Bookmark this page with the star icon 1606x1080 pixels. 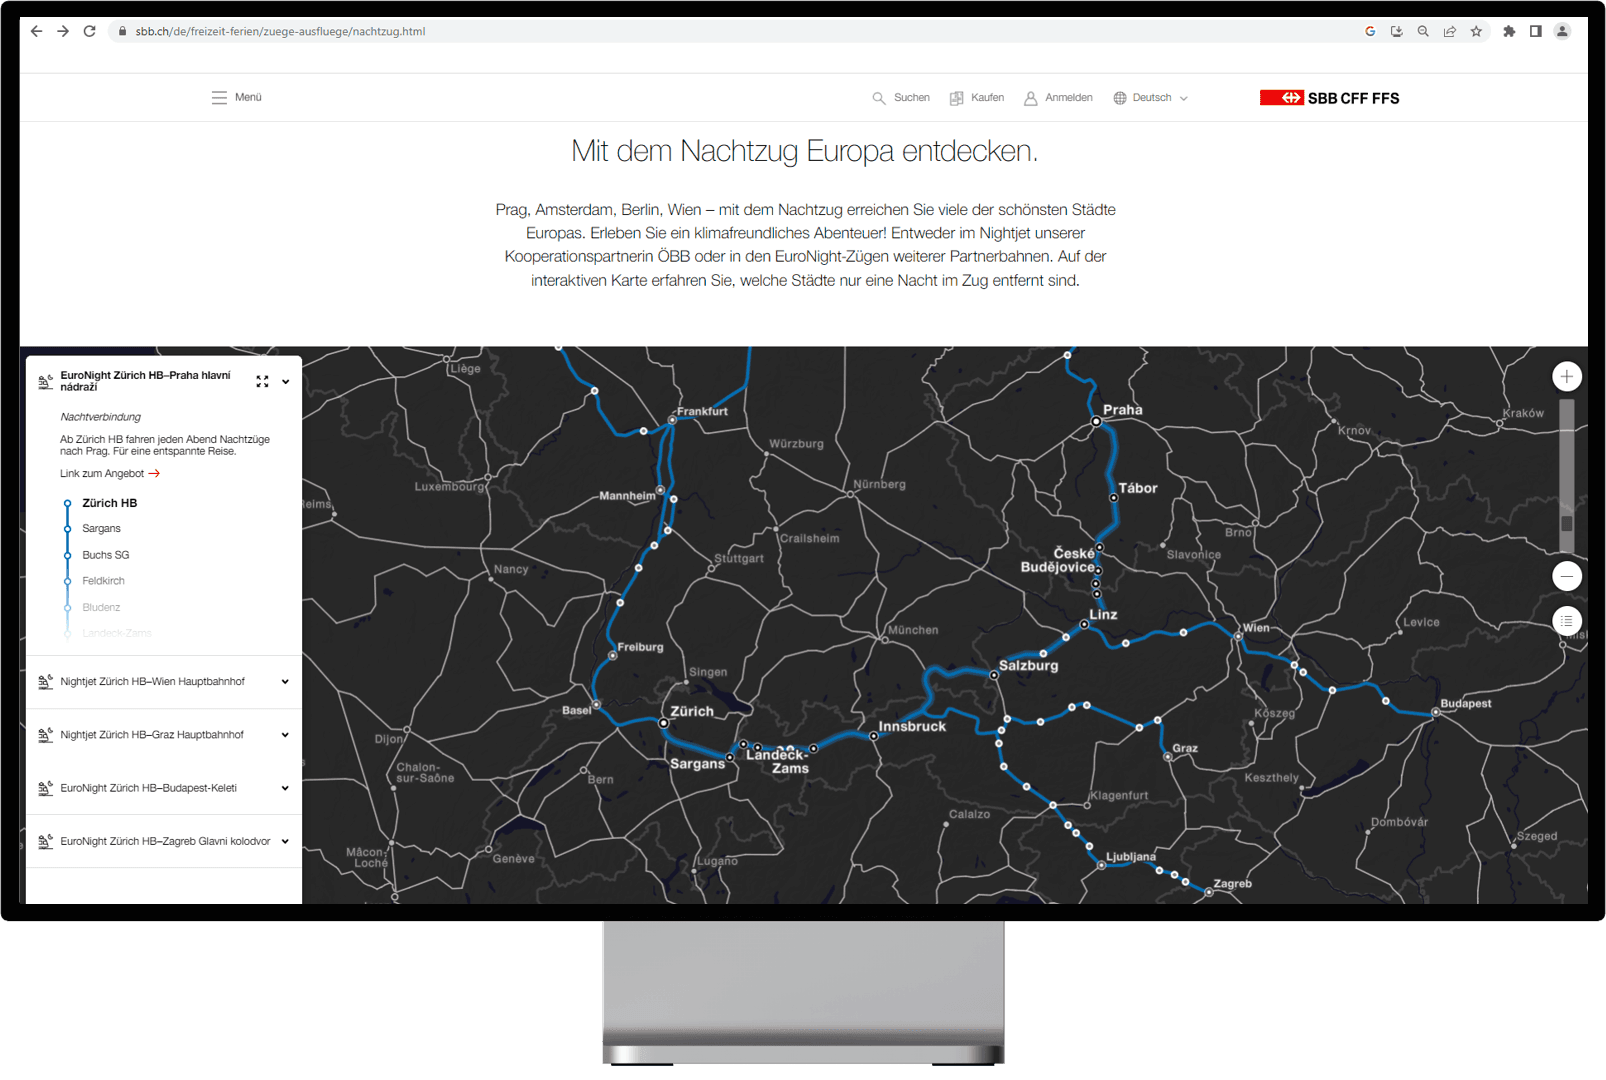click(1476, 31)
